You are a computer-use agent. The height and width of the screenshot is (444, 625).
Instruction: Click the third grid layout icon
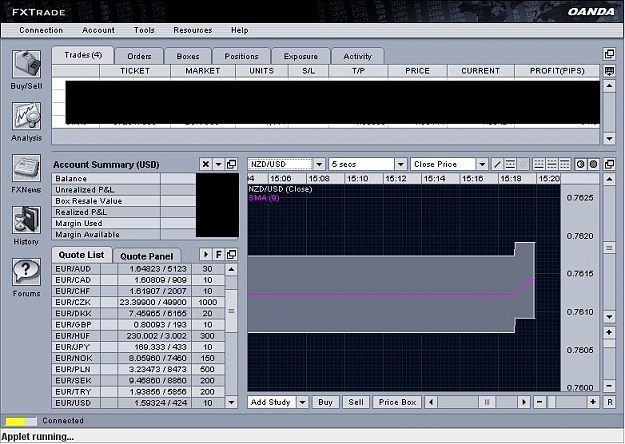click(564, 164)
